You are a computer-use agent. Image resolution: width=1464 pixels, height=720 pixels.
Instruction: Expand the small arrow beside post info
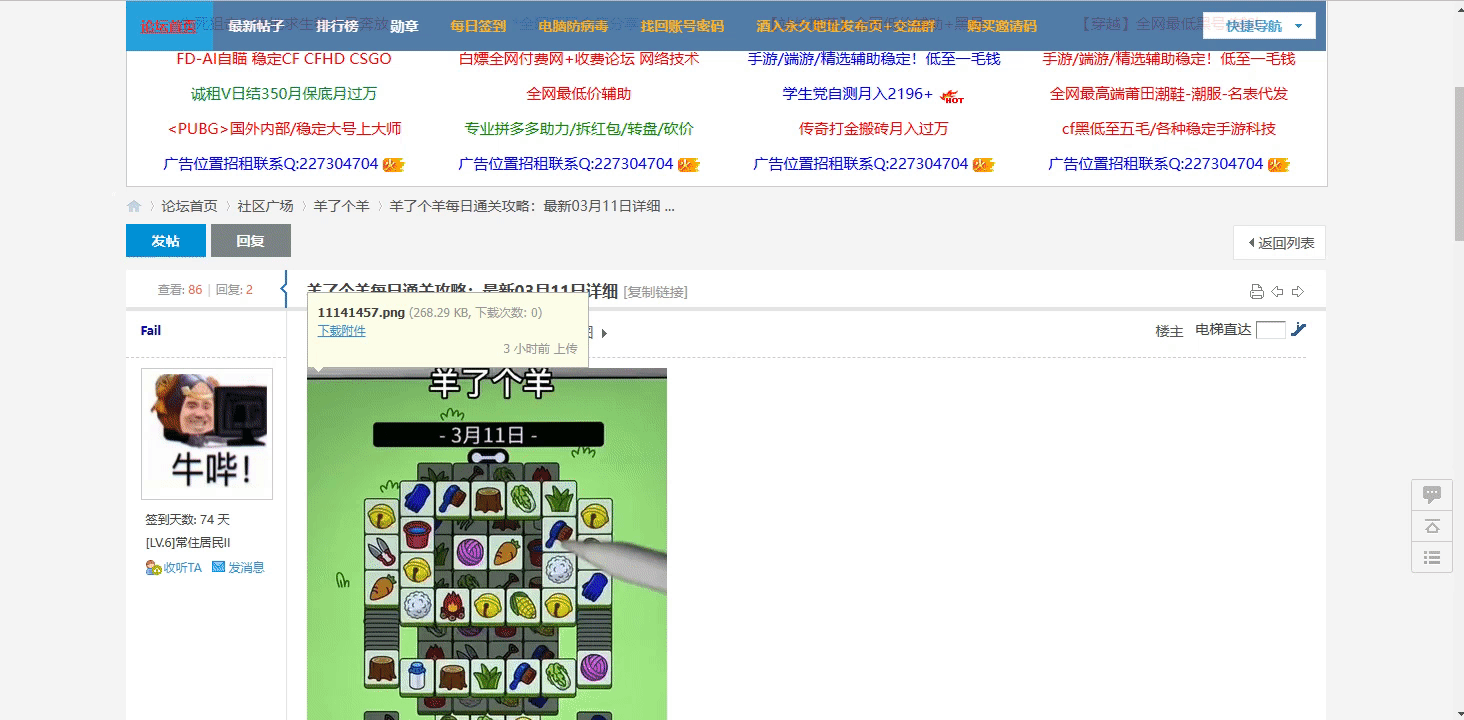point(604,333)
